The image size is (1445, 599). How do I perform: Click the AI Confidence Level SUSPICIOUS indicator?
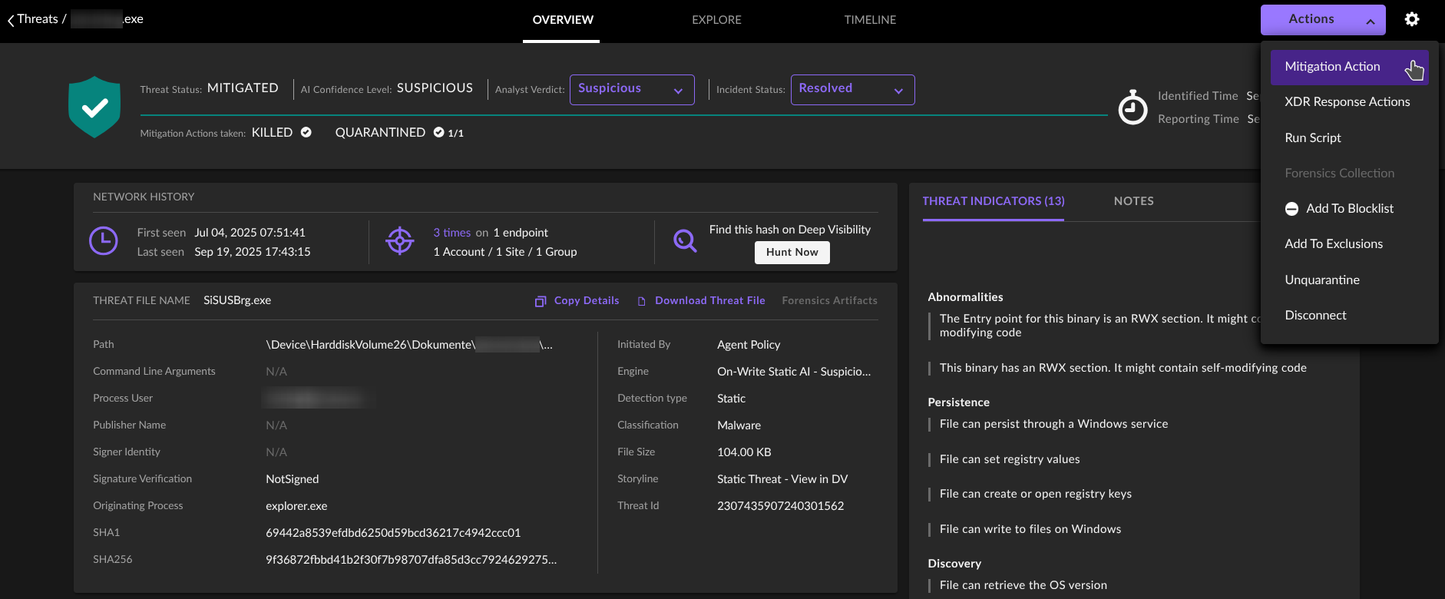[435, 87]
